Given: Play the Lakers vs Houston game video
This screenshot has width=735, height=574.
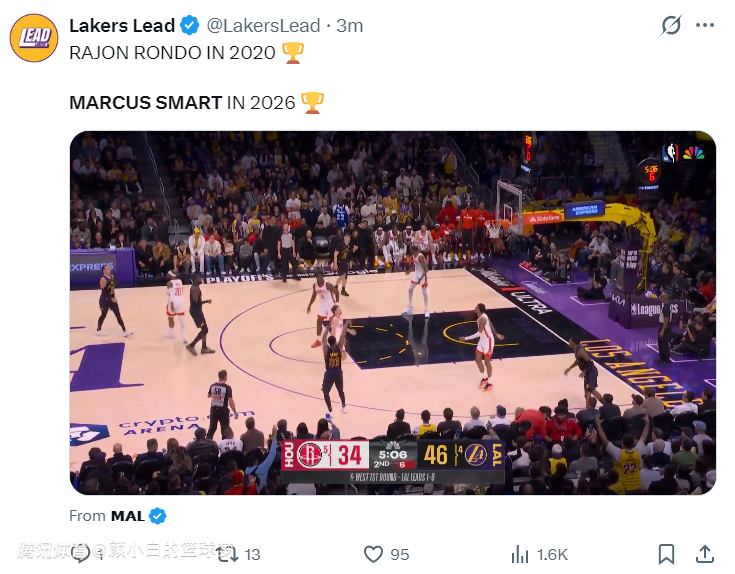Looking at the screenshot, I should tap(392, 313).
